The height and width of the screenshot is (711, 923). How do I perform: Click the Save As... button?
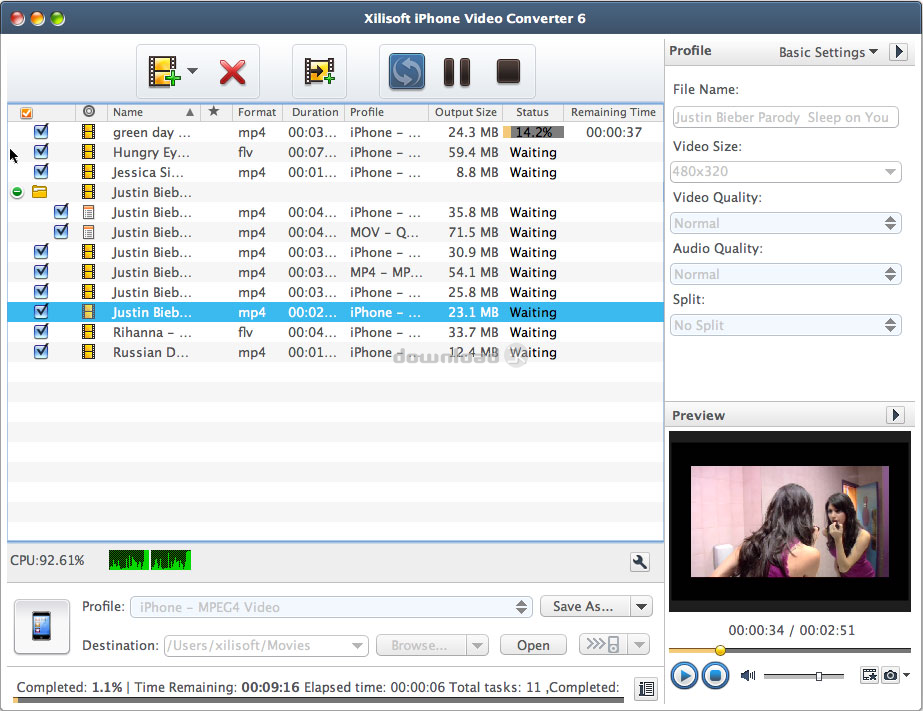(x=585, y=606)
